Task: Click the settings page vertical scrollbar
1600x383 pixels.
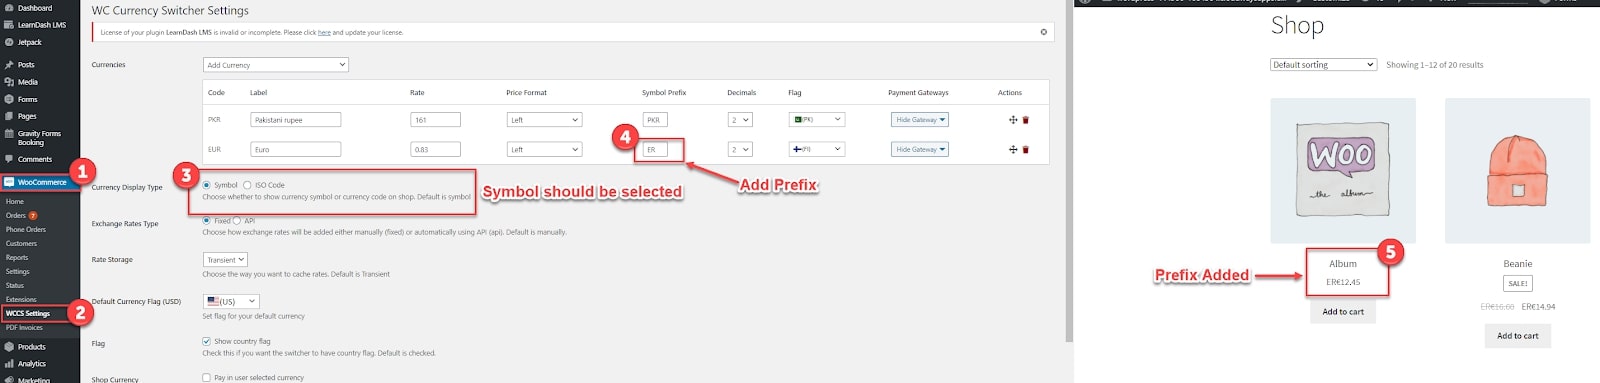Action: click(x=1068, y=170)
